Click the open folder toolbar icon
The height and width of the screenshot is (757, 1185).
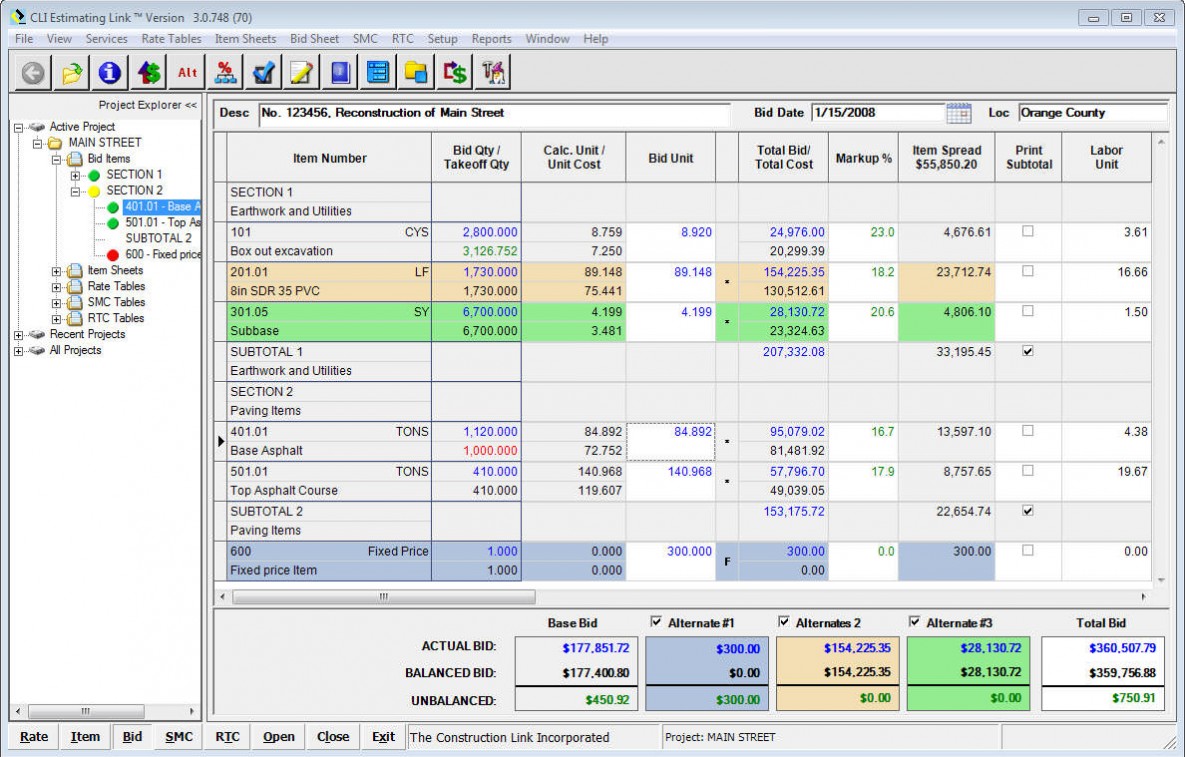(72, 73)
